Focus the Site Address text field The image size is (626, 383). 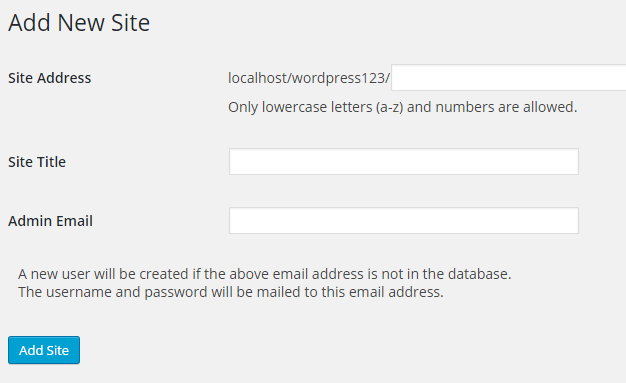509,77
